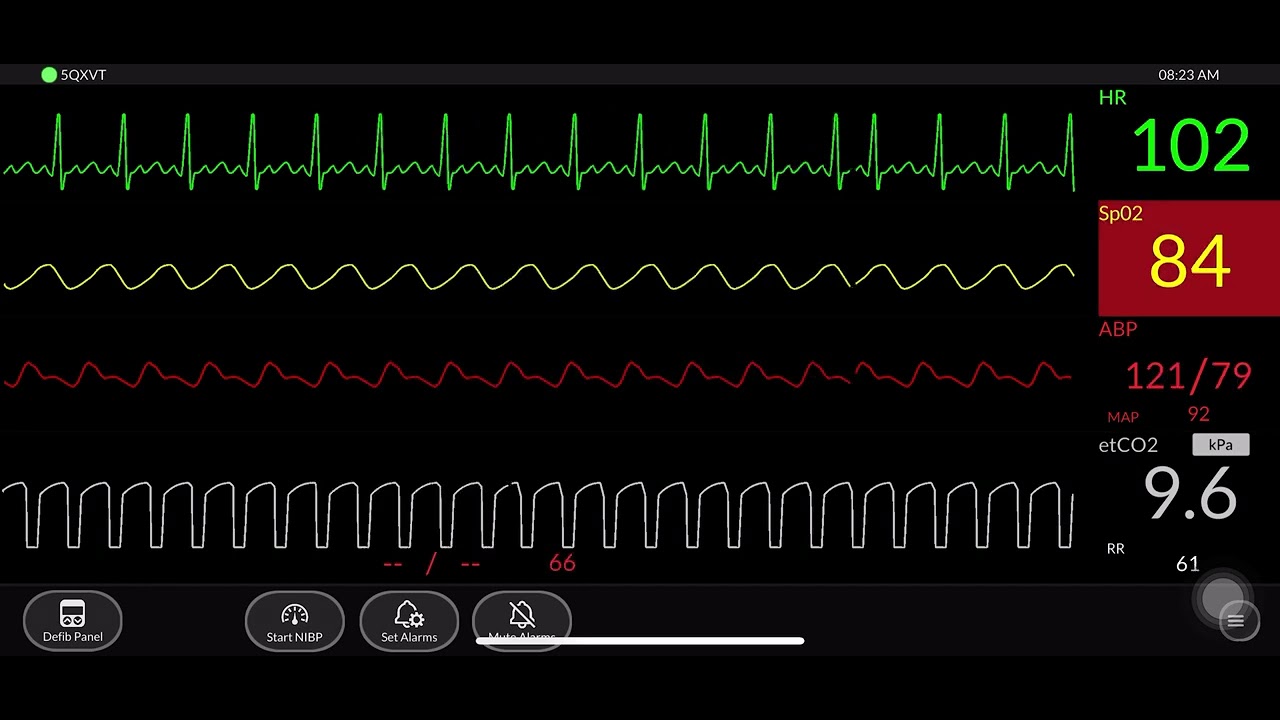Viewport: 1280px width, 720px height.
Task: Click the red arterial pressure waveform
Action: (x=539, y=375)
